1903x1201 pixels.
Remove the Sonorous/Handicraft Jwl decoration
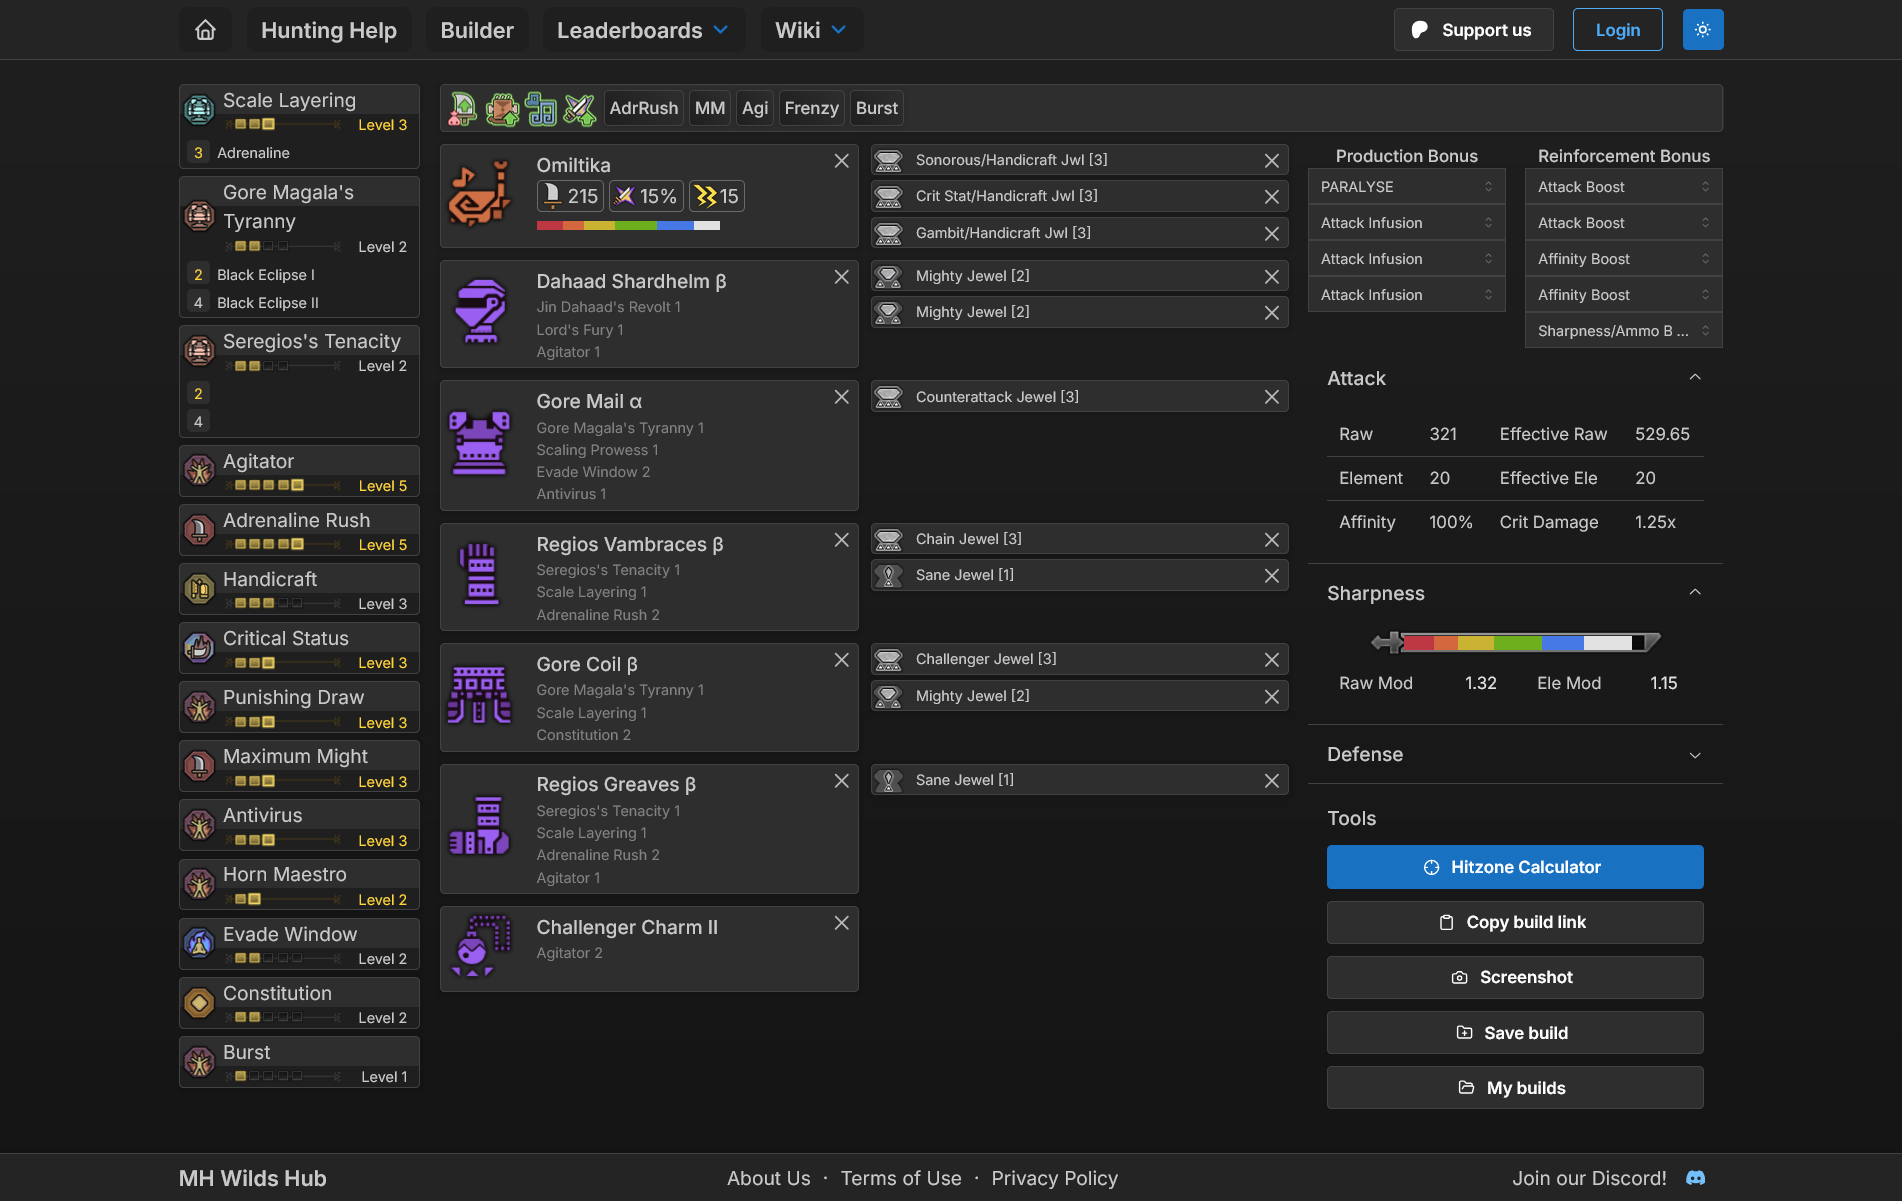tap(1271, 160)
